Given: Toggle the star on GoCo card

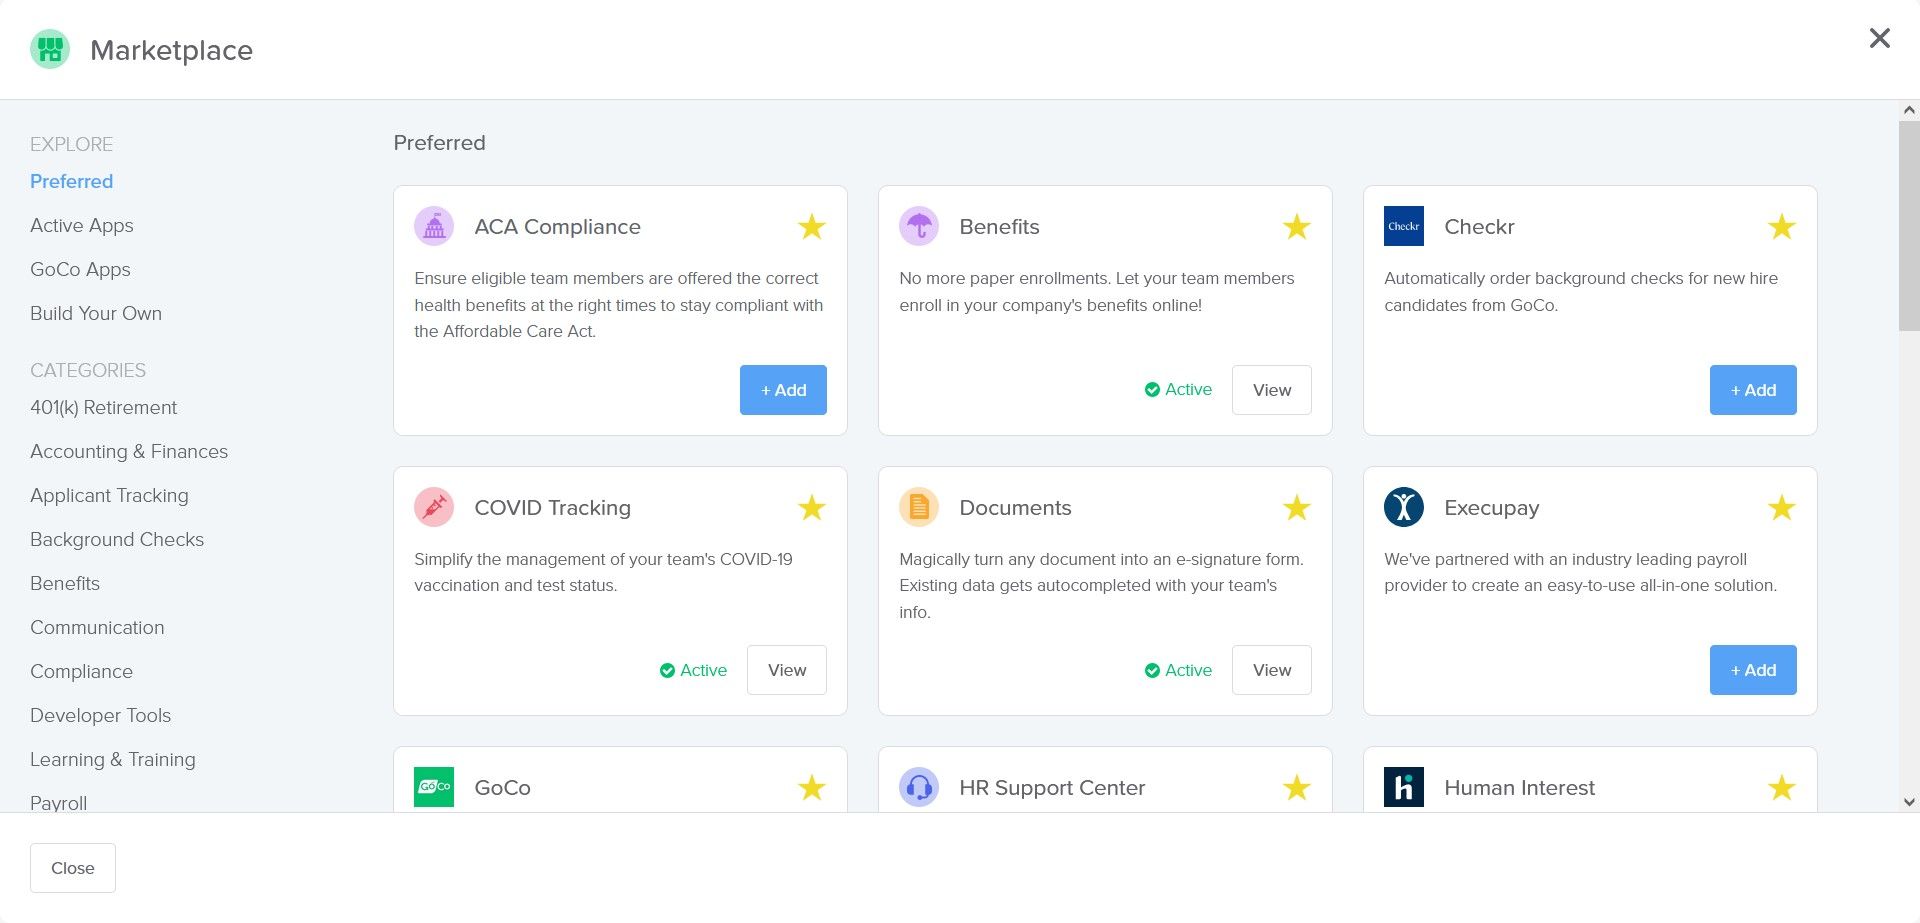Looking at the screenshot, I should click(812, 788).
